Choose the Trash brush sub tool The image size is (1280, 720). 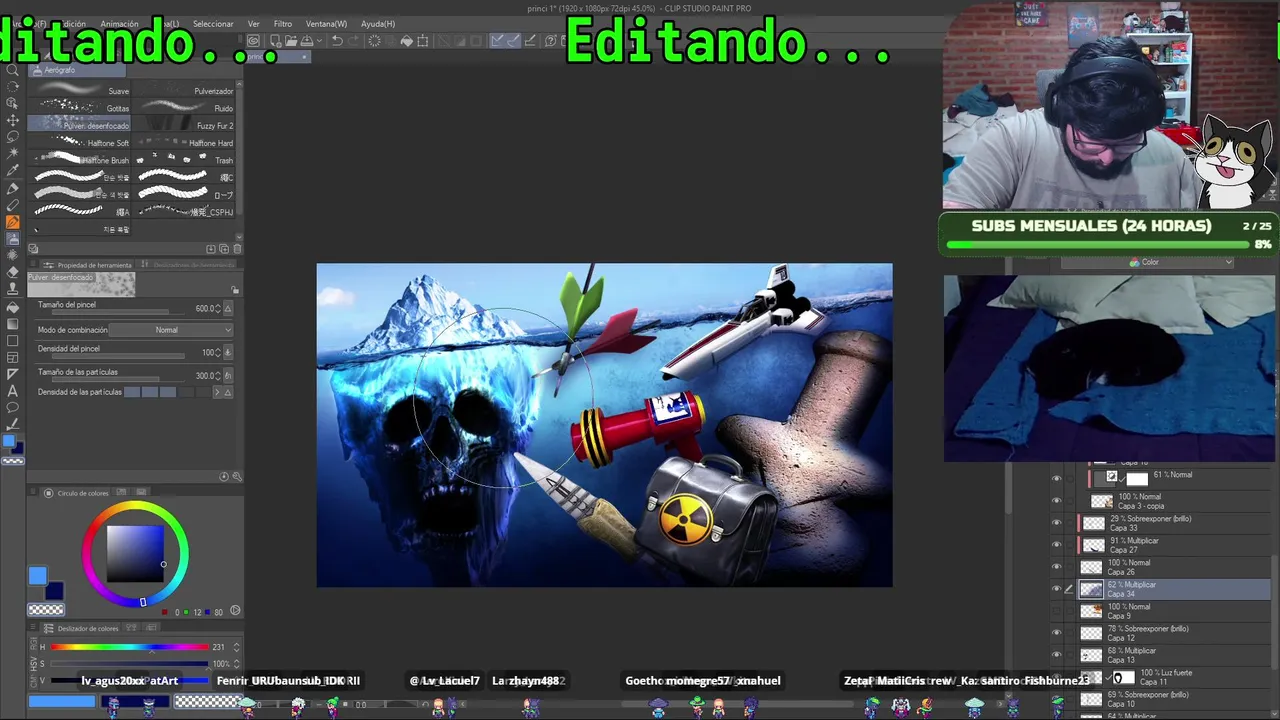point(184,160)
